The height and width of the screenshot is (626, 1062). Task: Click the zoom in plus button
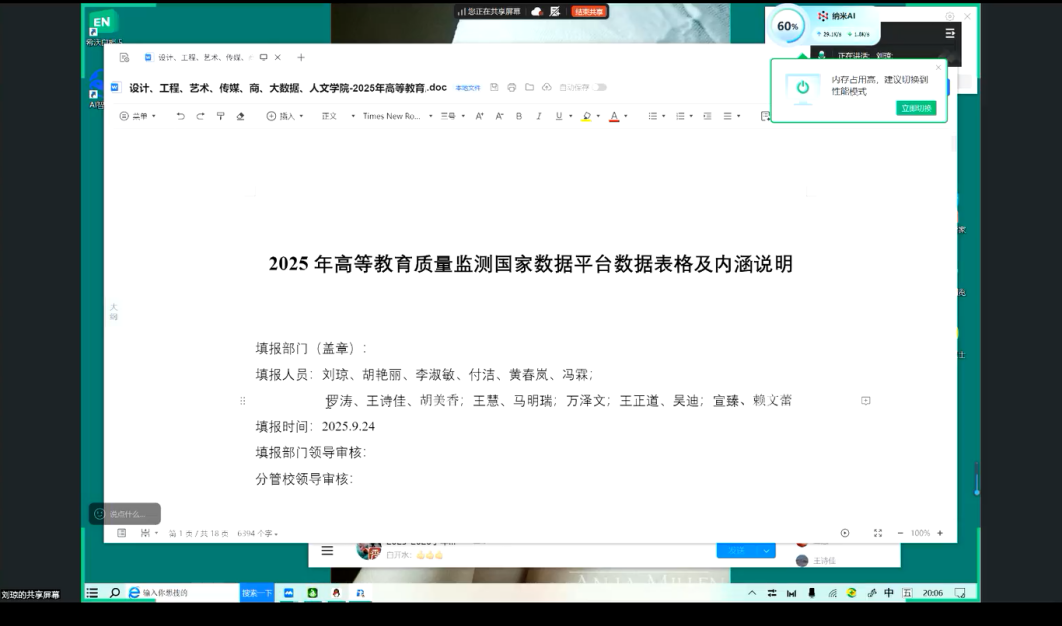click(939, 533)
